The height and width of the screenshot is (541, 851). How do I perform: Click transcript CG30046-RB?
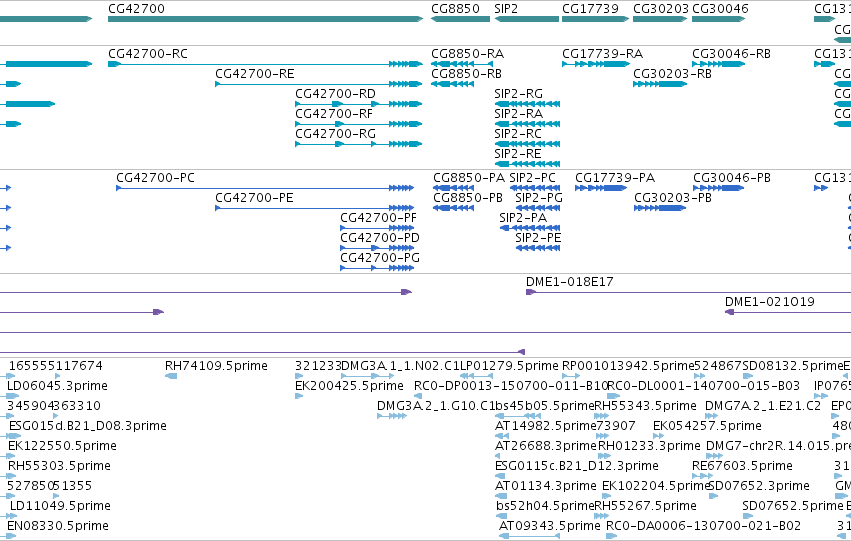tap(719, 64)
